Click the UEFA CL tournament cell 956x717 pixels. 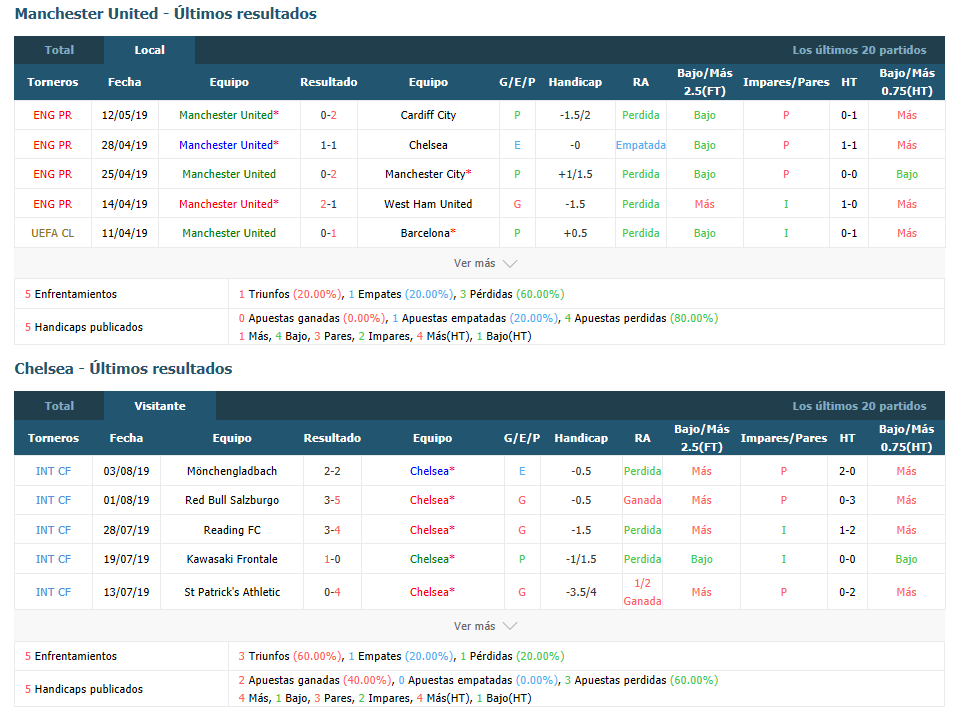(52, 233)
